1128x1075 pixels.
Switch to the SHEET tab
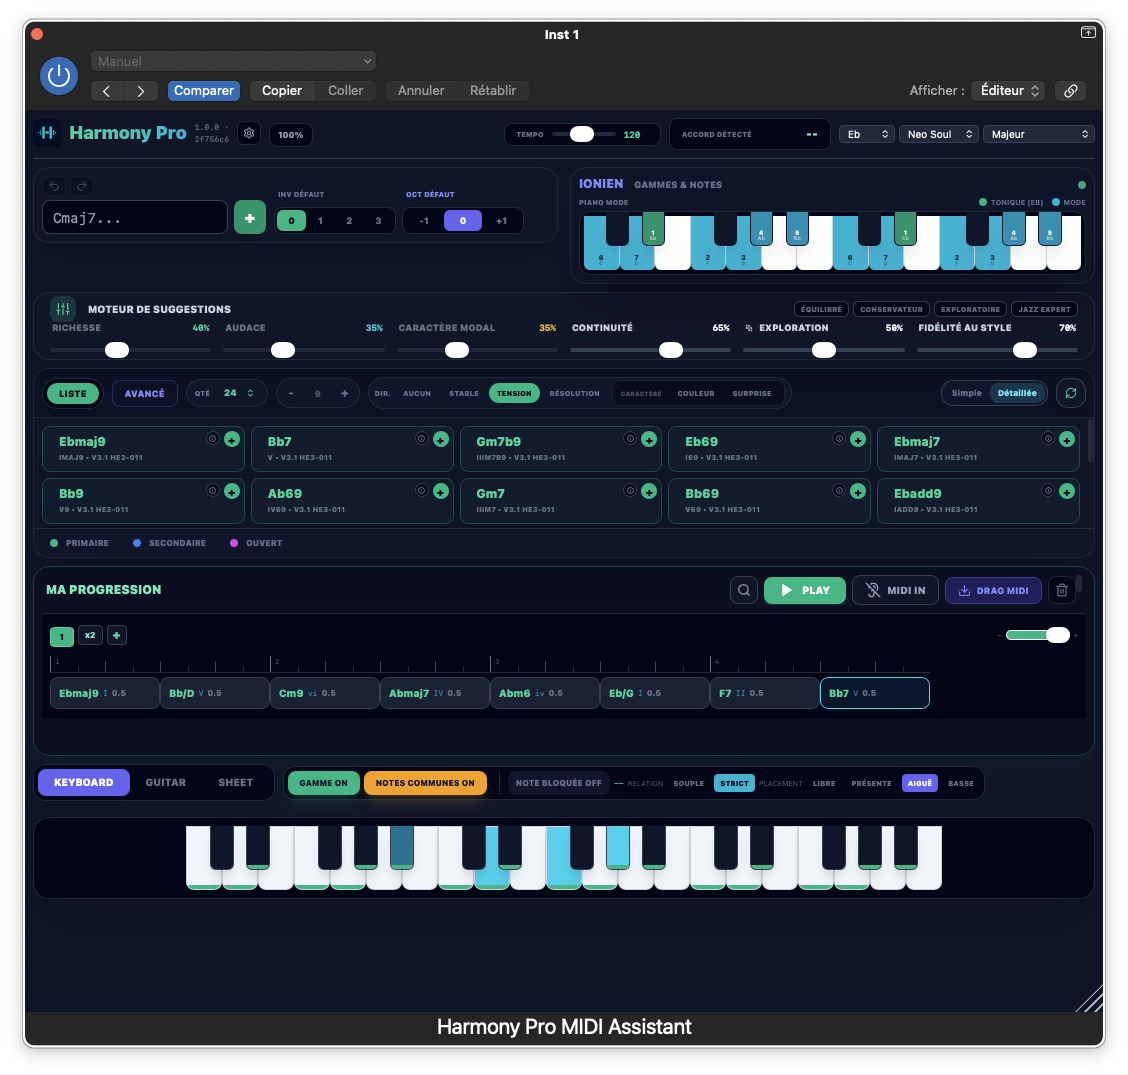235,782
